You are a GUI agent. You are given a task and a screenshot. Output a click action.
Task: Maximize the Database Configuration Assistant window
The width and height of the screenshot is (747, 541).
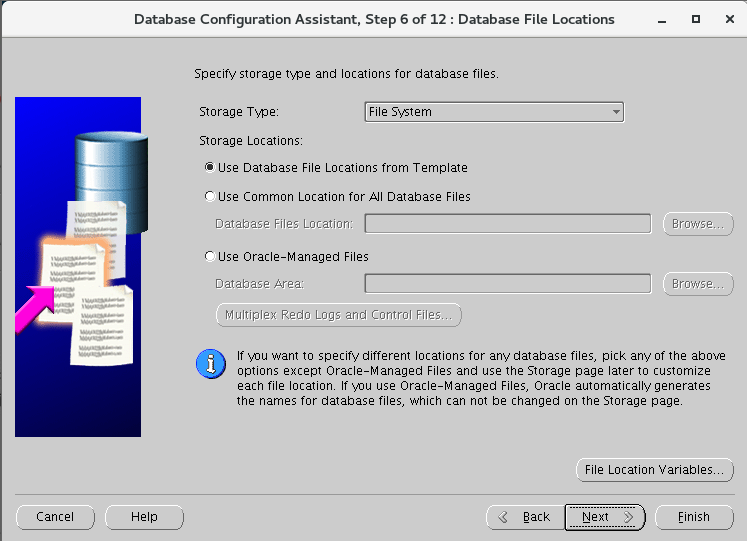coord(696,20)
